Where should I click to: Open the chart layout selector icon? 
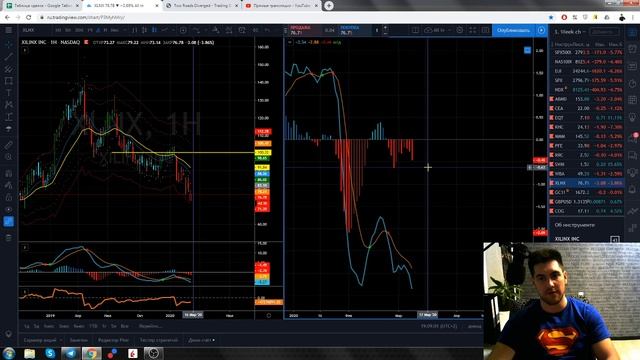[x=415, y=30]
